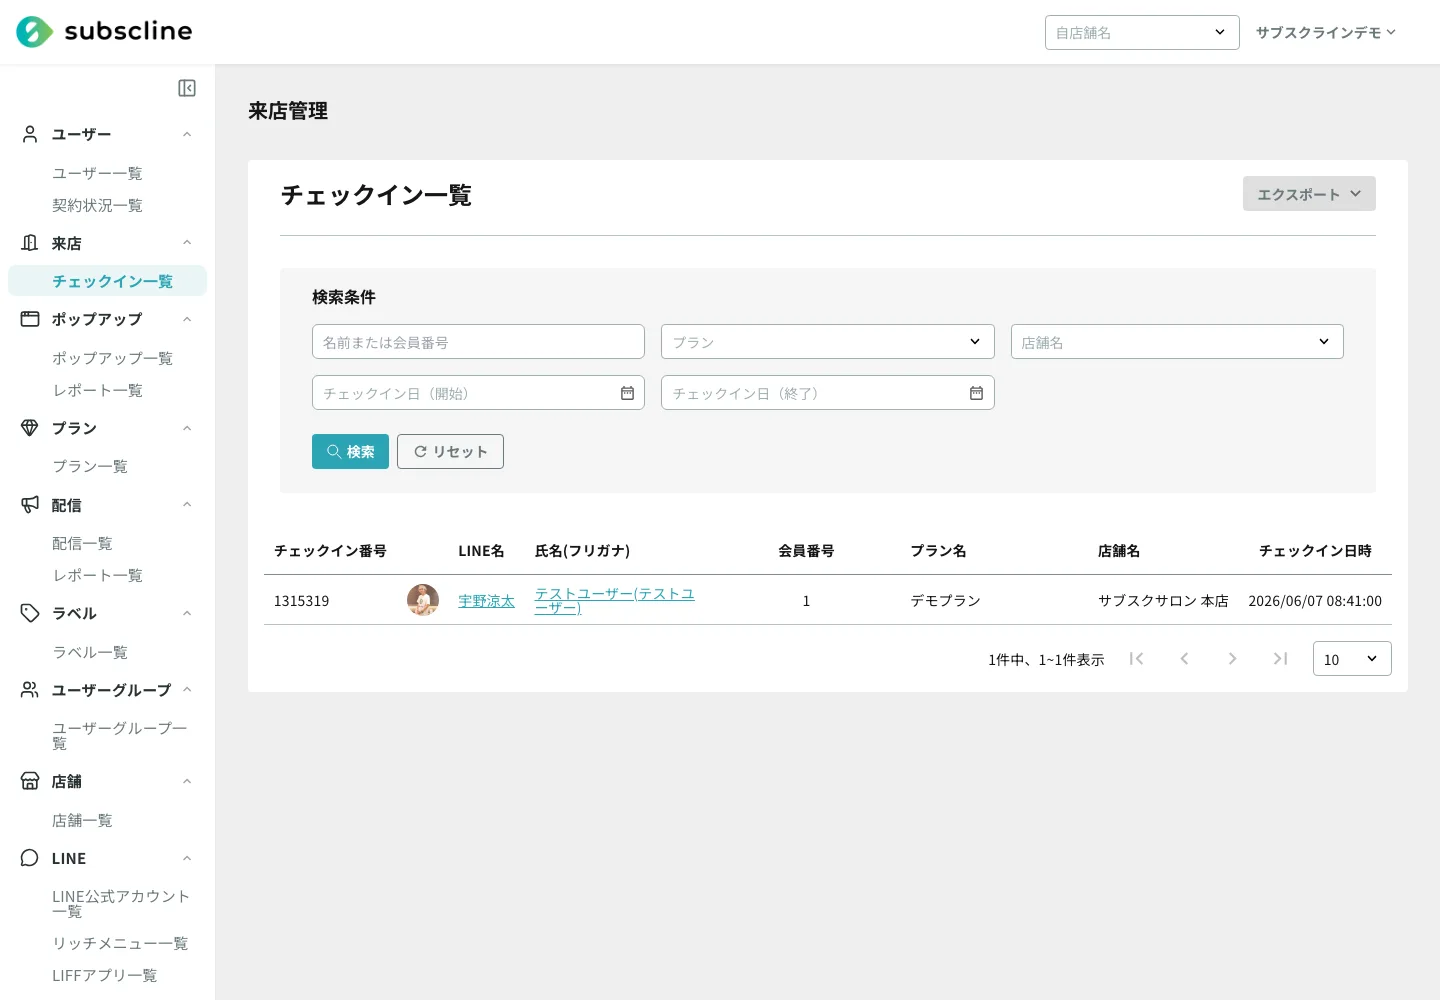
Task: Click the 配信 megaphone icon in sidebar
Action: [30, 505]
